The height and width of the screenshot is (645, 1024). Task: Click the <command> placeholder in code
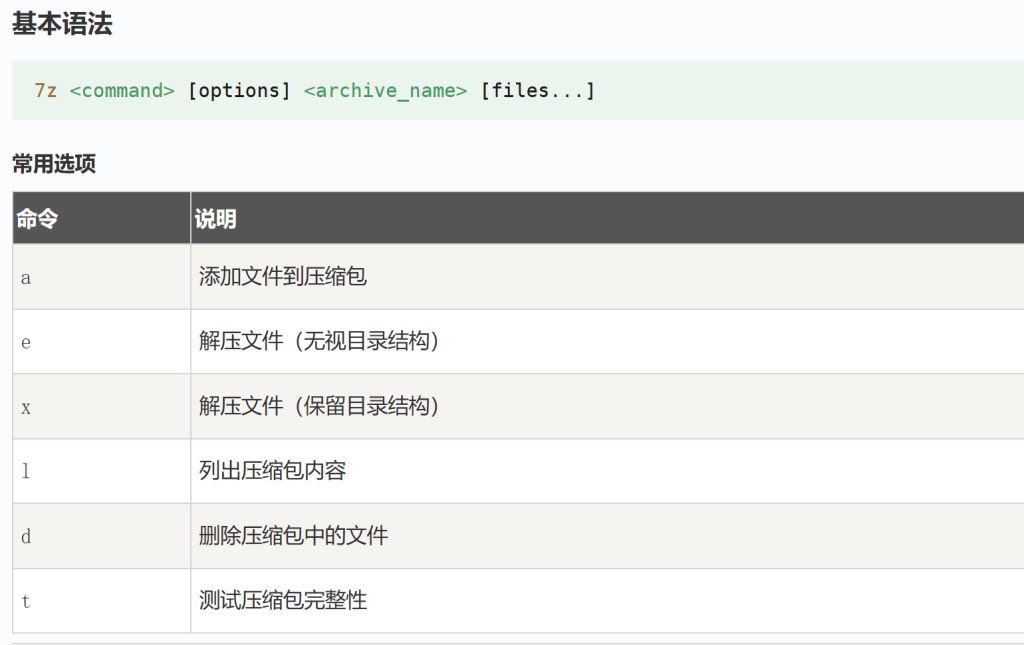[x=122, y=90]
